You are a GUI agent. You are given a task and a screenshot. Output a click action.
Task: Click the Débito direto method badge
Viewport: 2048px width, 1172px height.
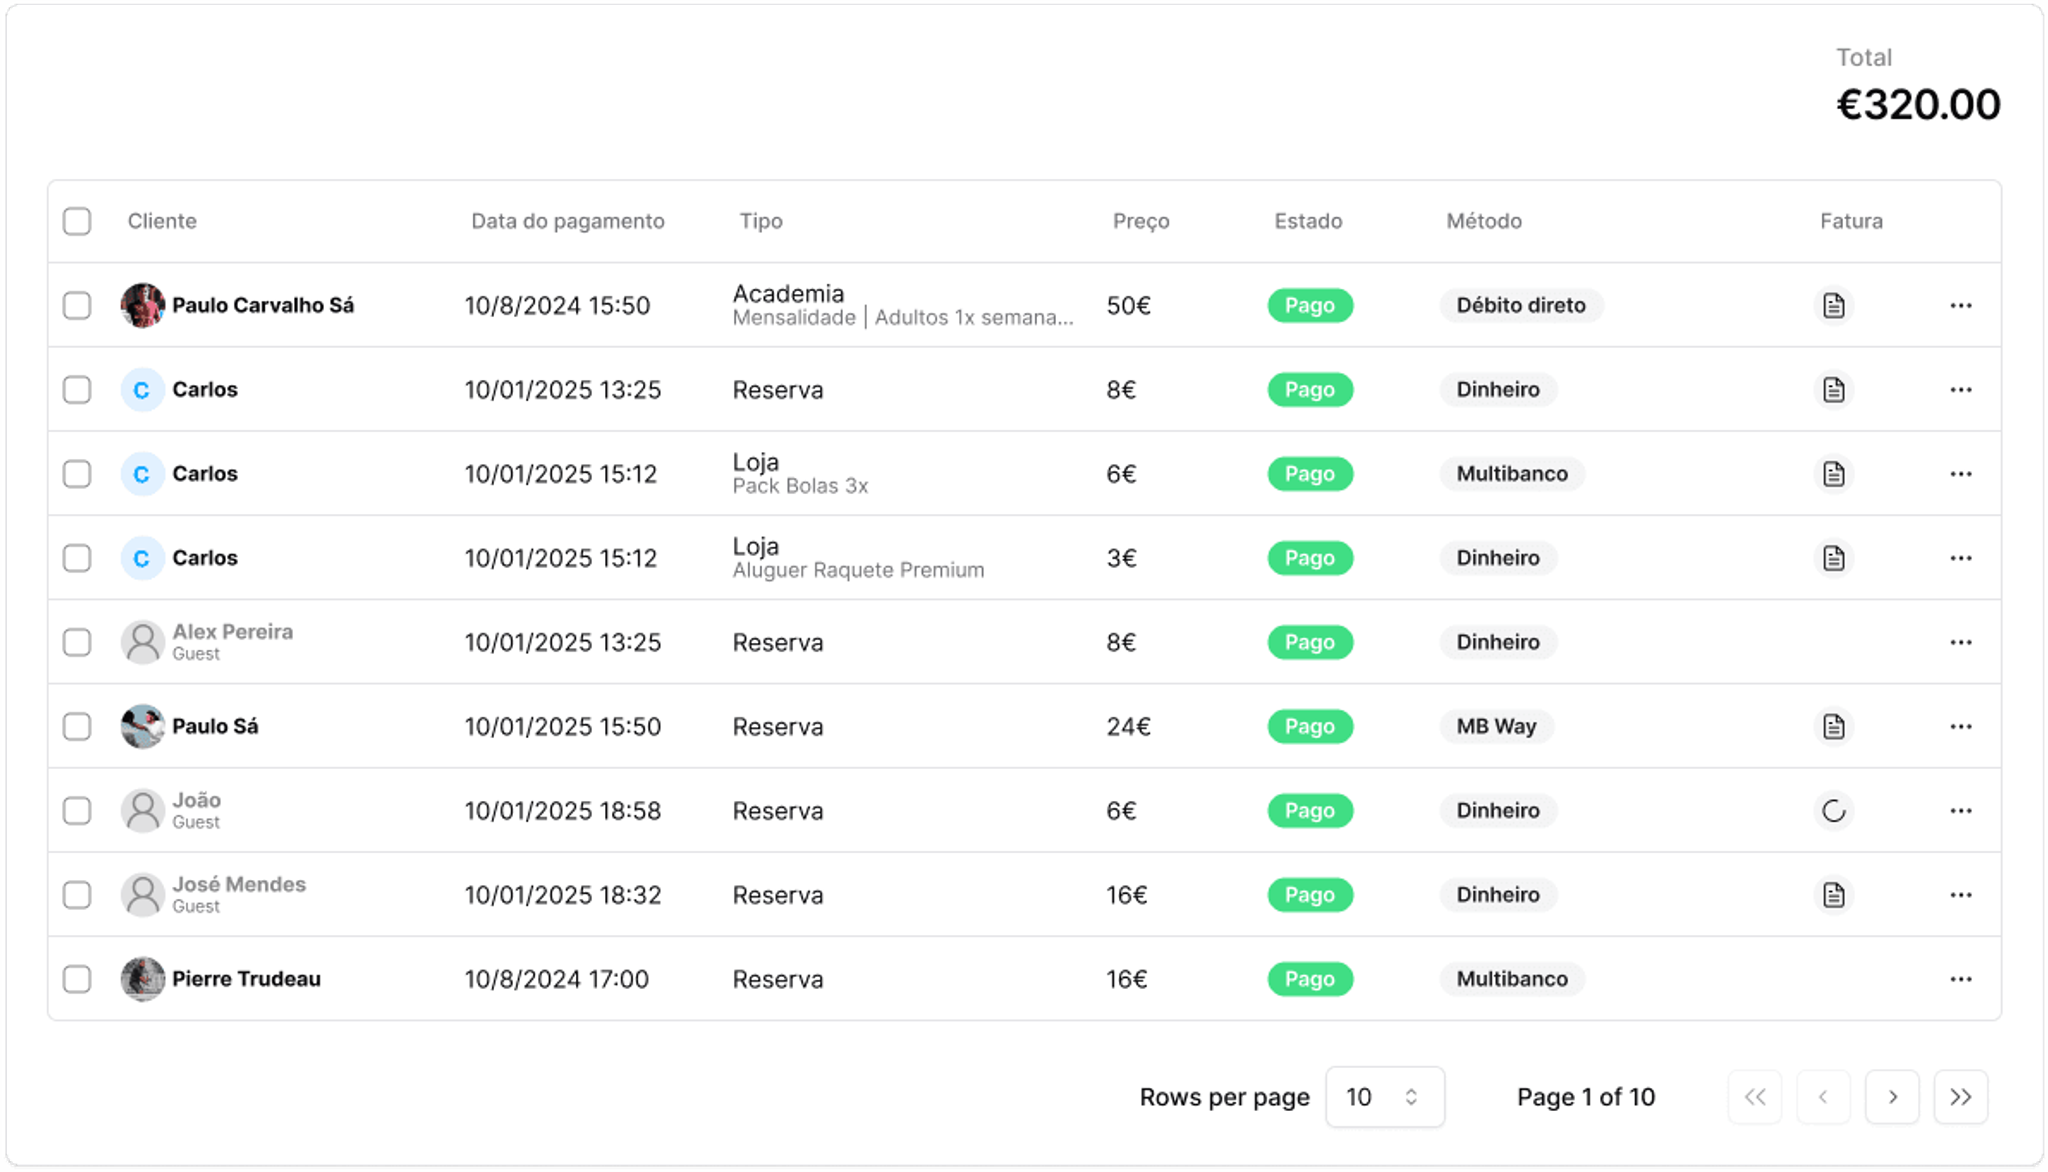click(x=1521, y=305)
